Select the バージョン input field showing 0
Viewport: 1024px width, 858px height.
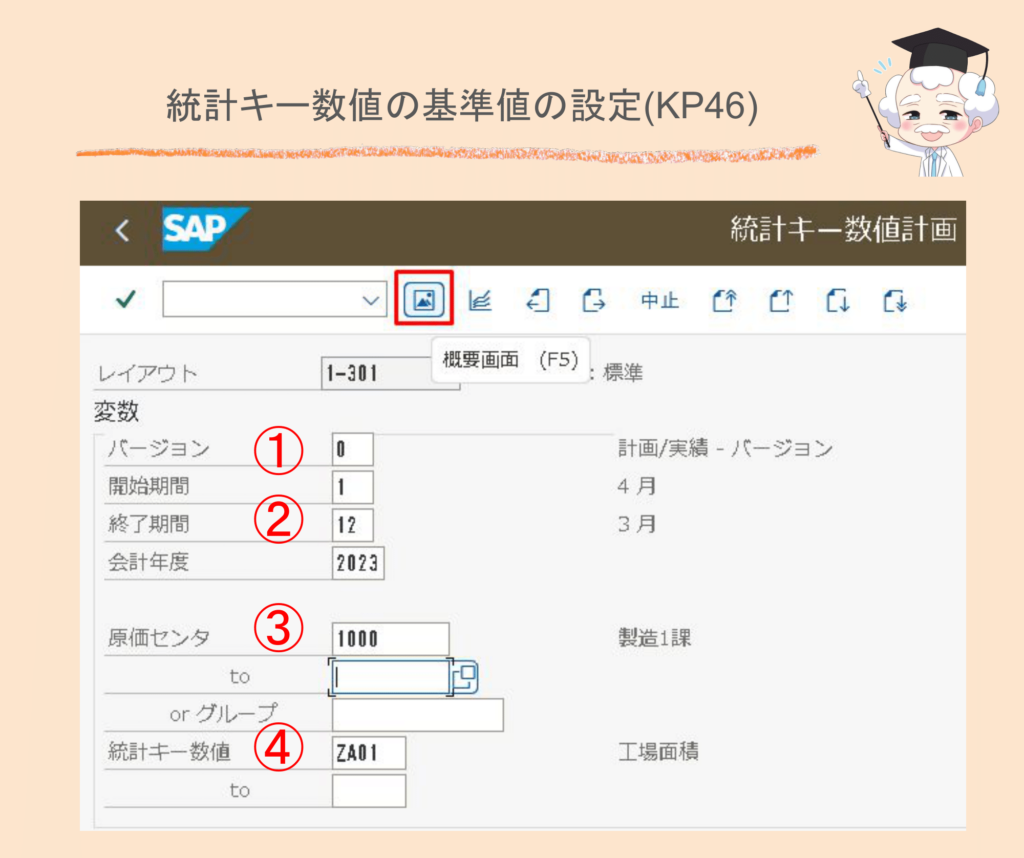tap(354, 449)
